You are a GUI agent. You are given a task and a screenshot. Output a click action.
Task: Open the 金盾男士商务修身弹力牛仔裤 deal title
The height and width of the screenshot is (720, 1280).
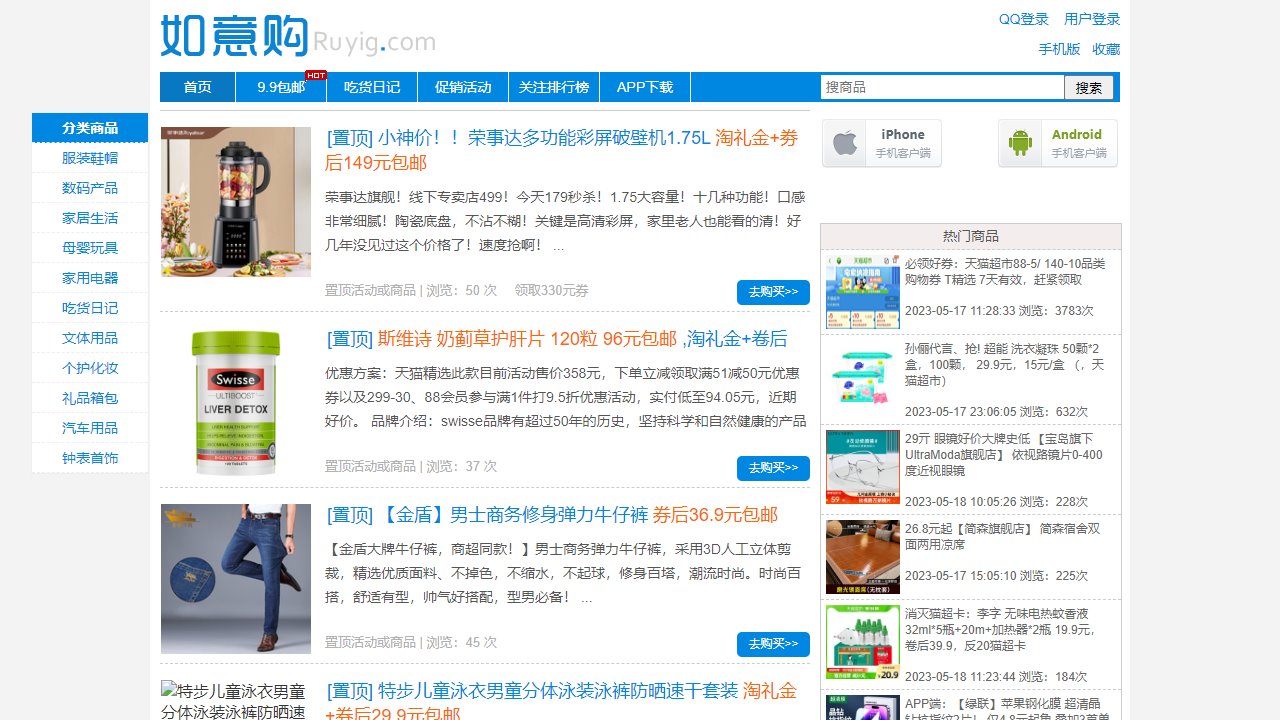[x=552, y=515]
